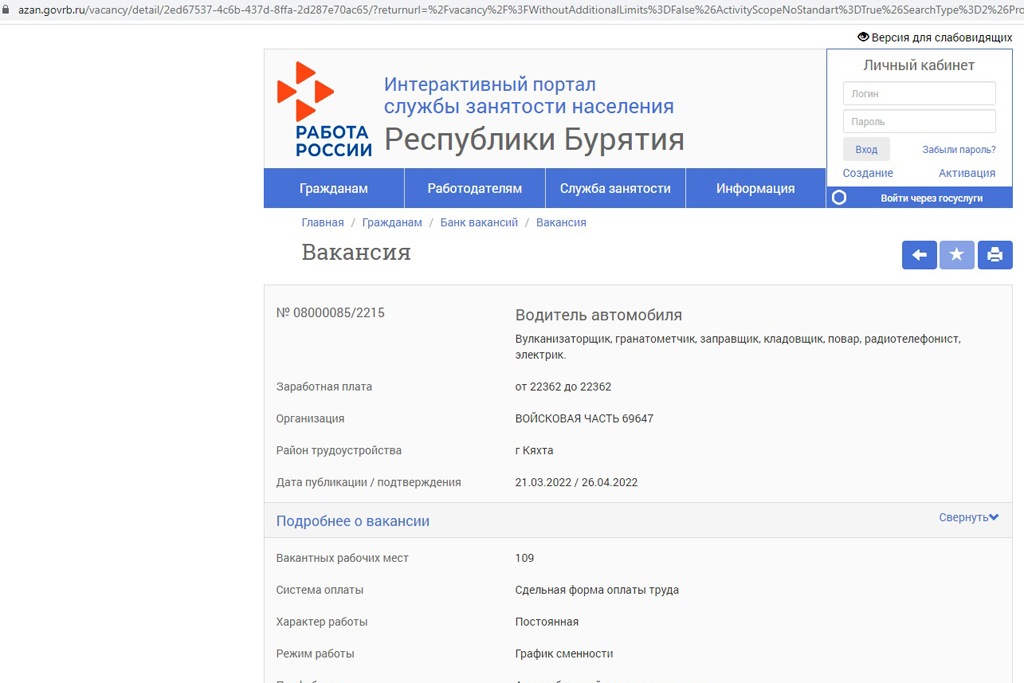Click the back arrow button
Viewport: 1024px width, 683px height.
(x=919, y=255)
